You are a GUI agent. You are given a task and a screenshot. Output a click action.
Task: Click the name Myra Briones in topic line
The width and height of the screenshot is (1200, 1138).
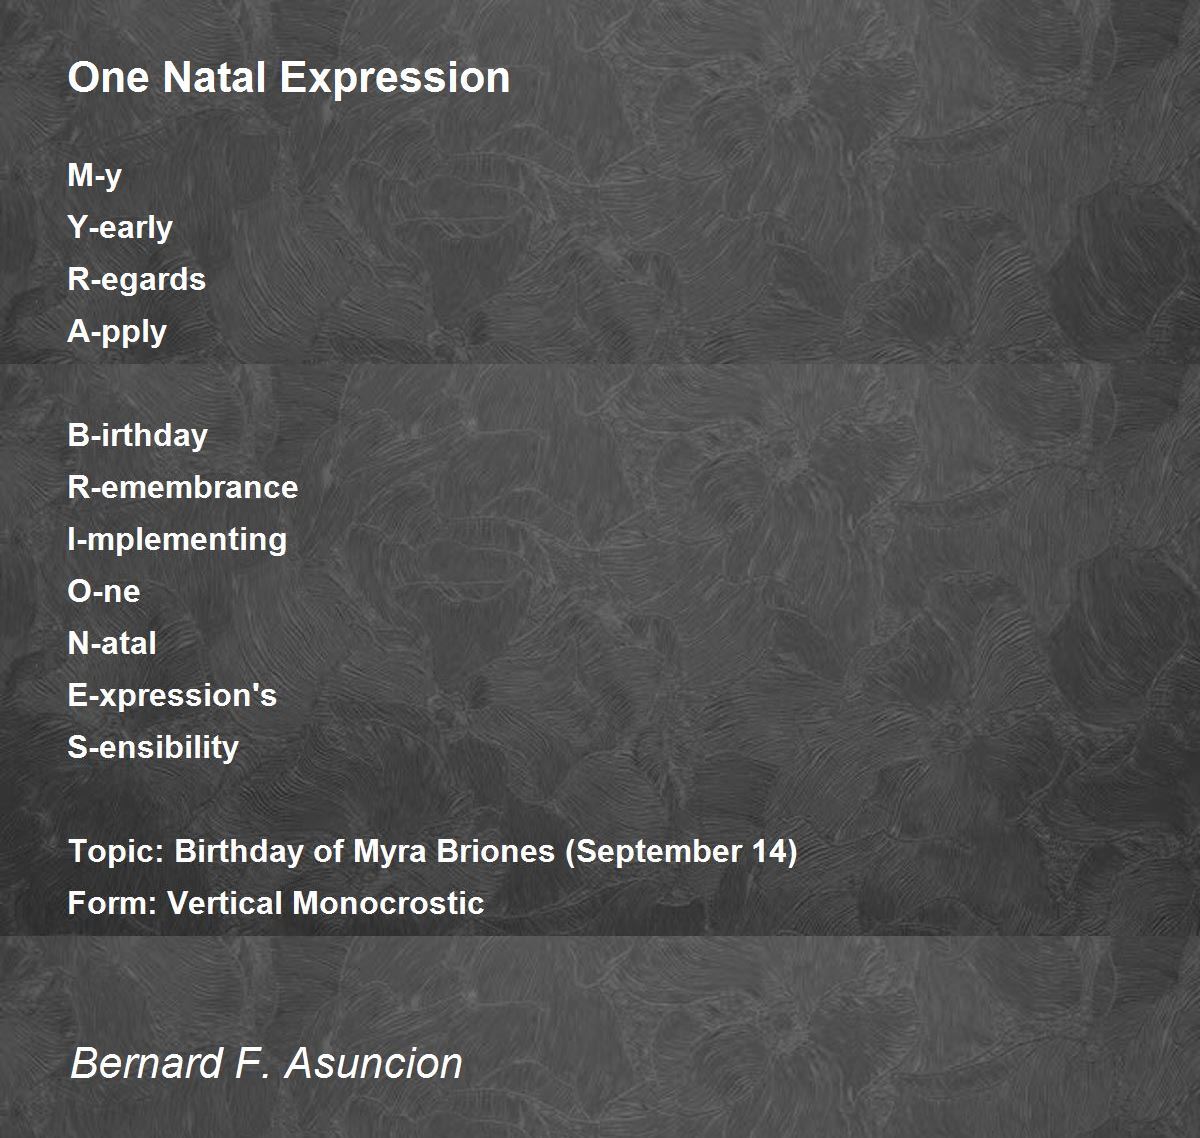click(454, 851)
